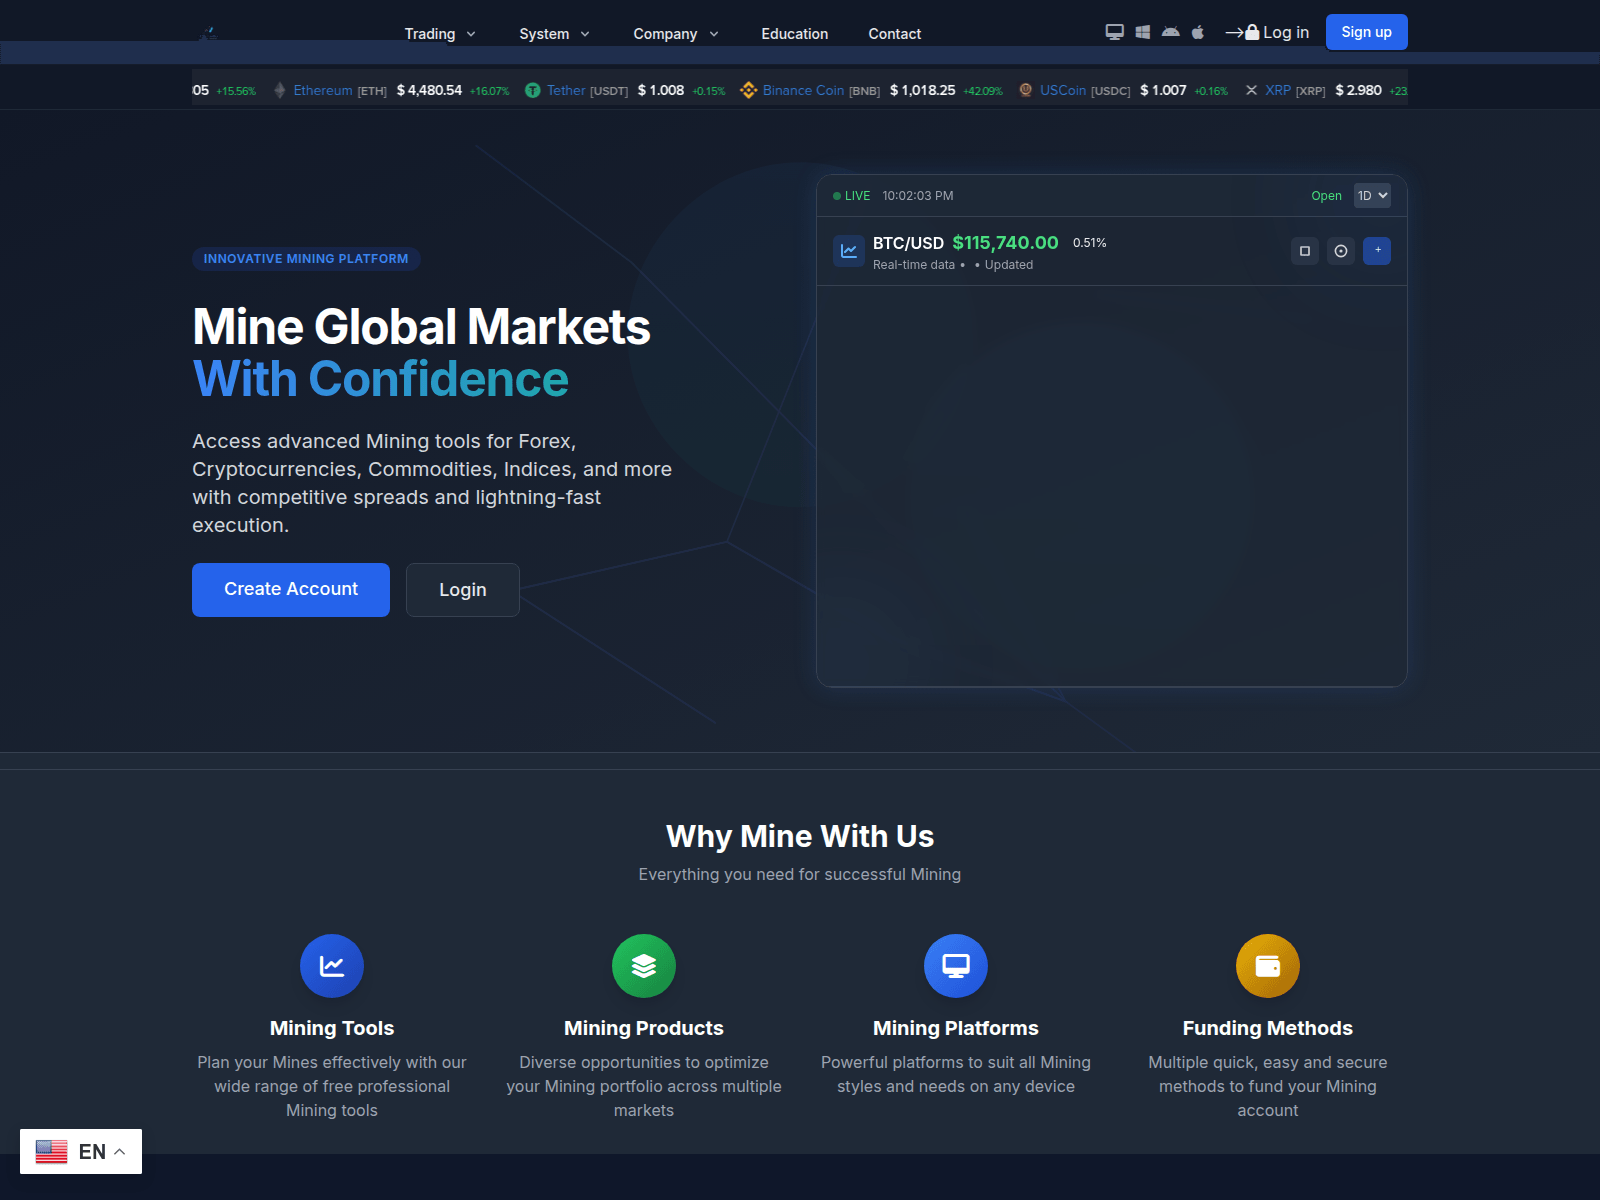Open the 1D timeframe dropdown
This screenshot has width=1600, height=1200.
tap(1372, 196)
